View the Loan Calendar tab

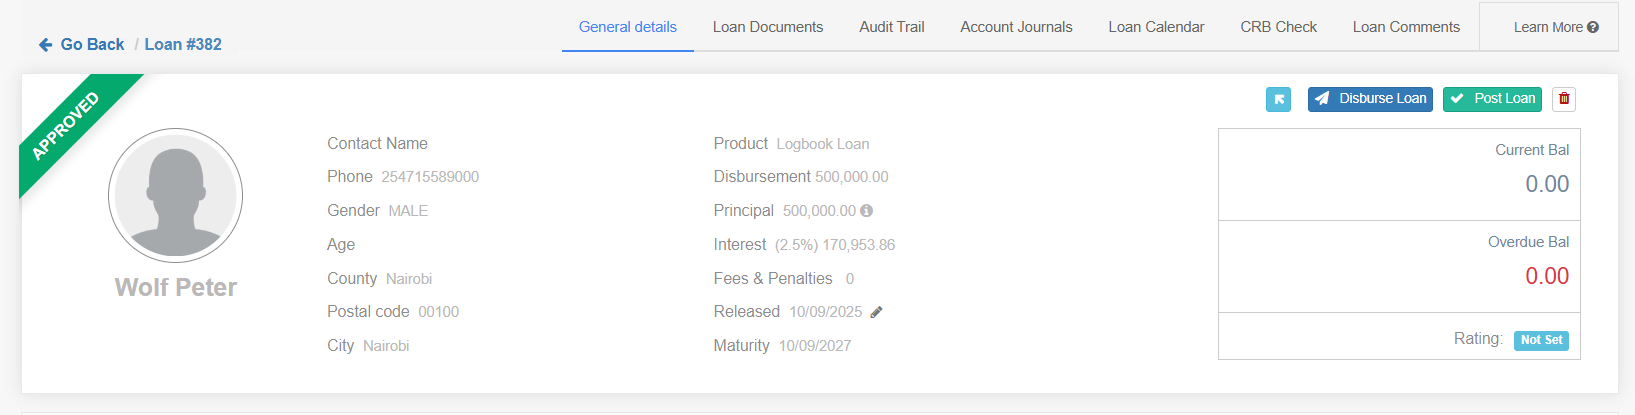click(1156, 27)
